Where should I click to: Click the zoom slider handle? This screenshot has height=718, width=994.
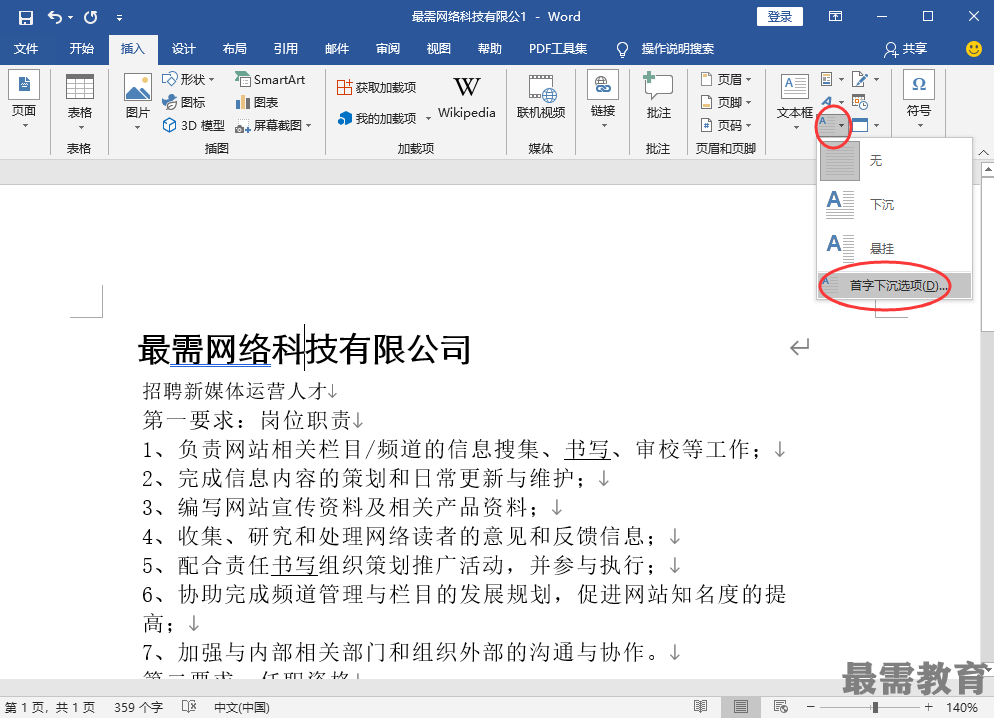point(875,707)
